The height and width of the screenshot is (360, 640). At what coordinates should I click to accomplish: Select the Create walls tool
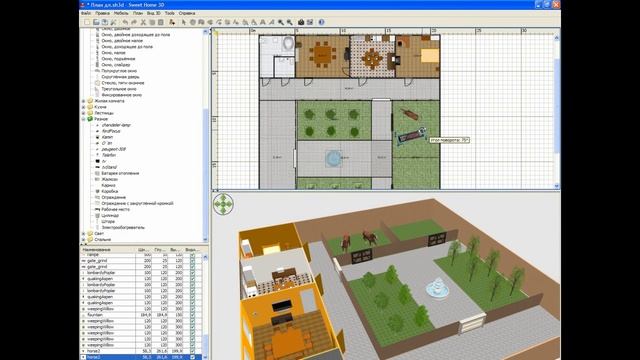[202, 22]
